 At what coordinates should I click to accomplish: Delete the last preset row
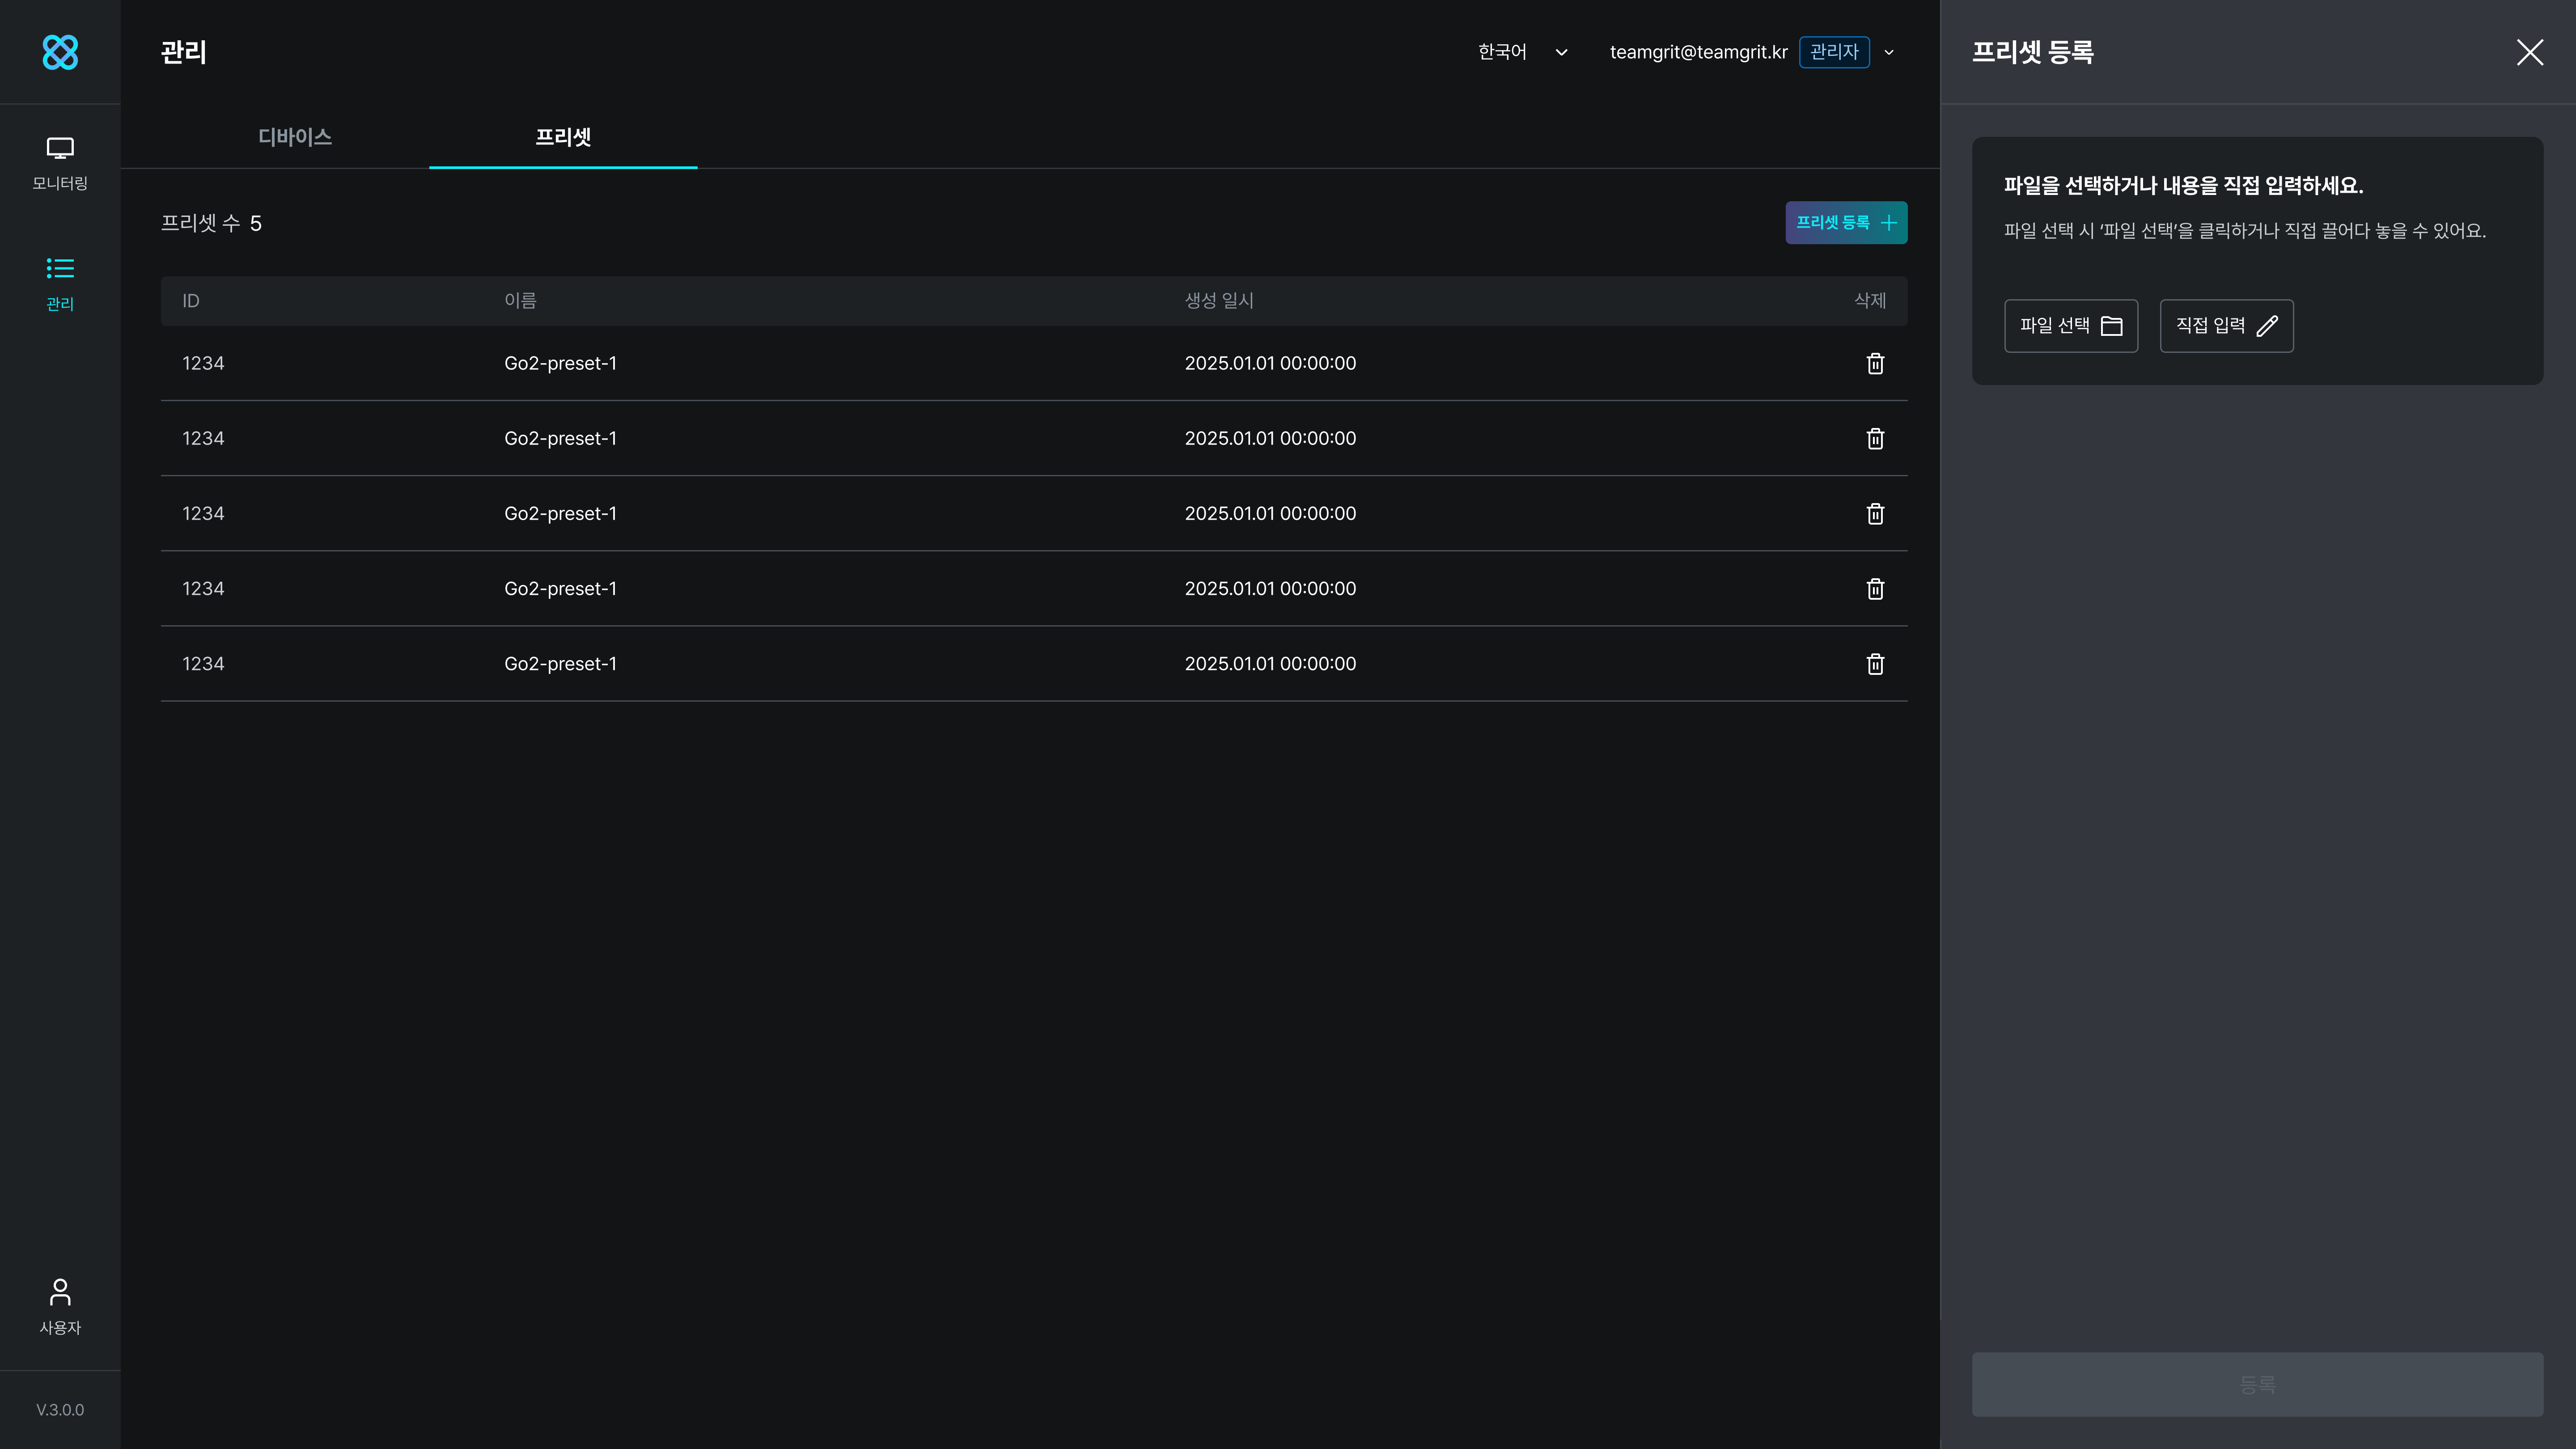click(x=1875, y=664)
